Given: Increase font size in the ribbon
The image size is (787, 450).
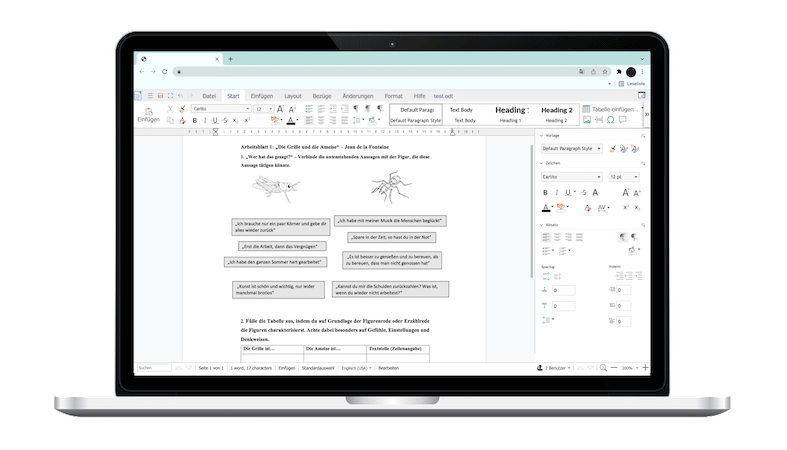Looking at the screenshot, I should tap(281, 109).
